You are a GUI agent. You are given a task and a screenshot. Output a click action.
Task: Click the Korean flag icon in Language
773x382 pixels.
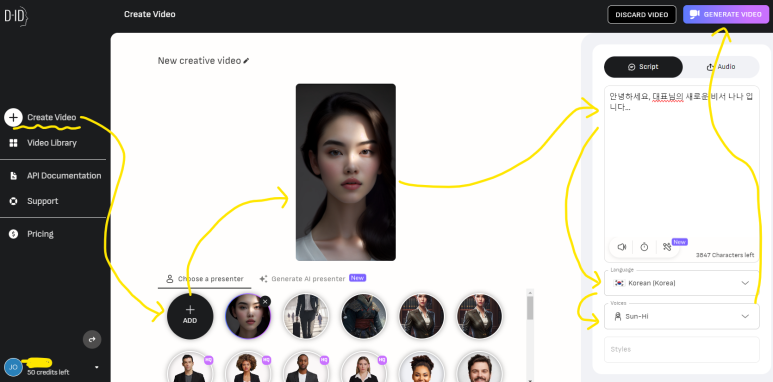click(x=619, y=283)
